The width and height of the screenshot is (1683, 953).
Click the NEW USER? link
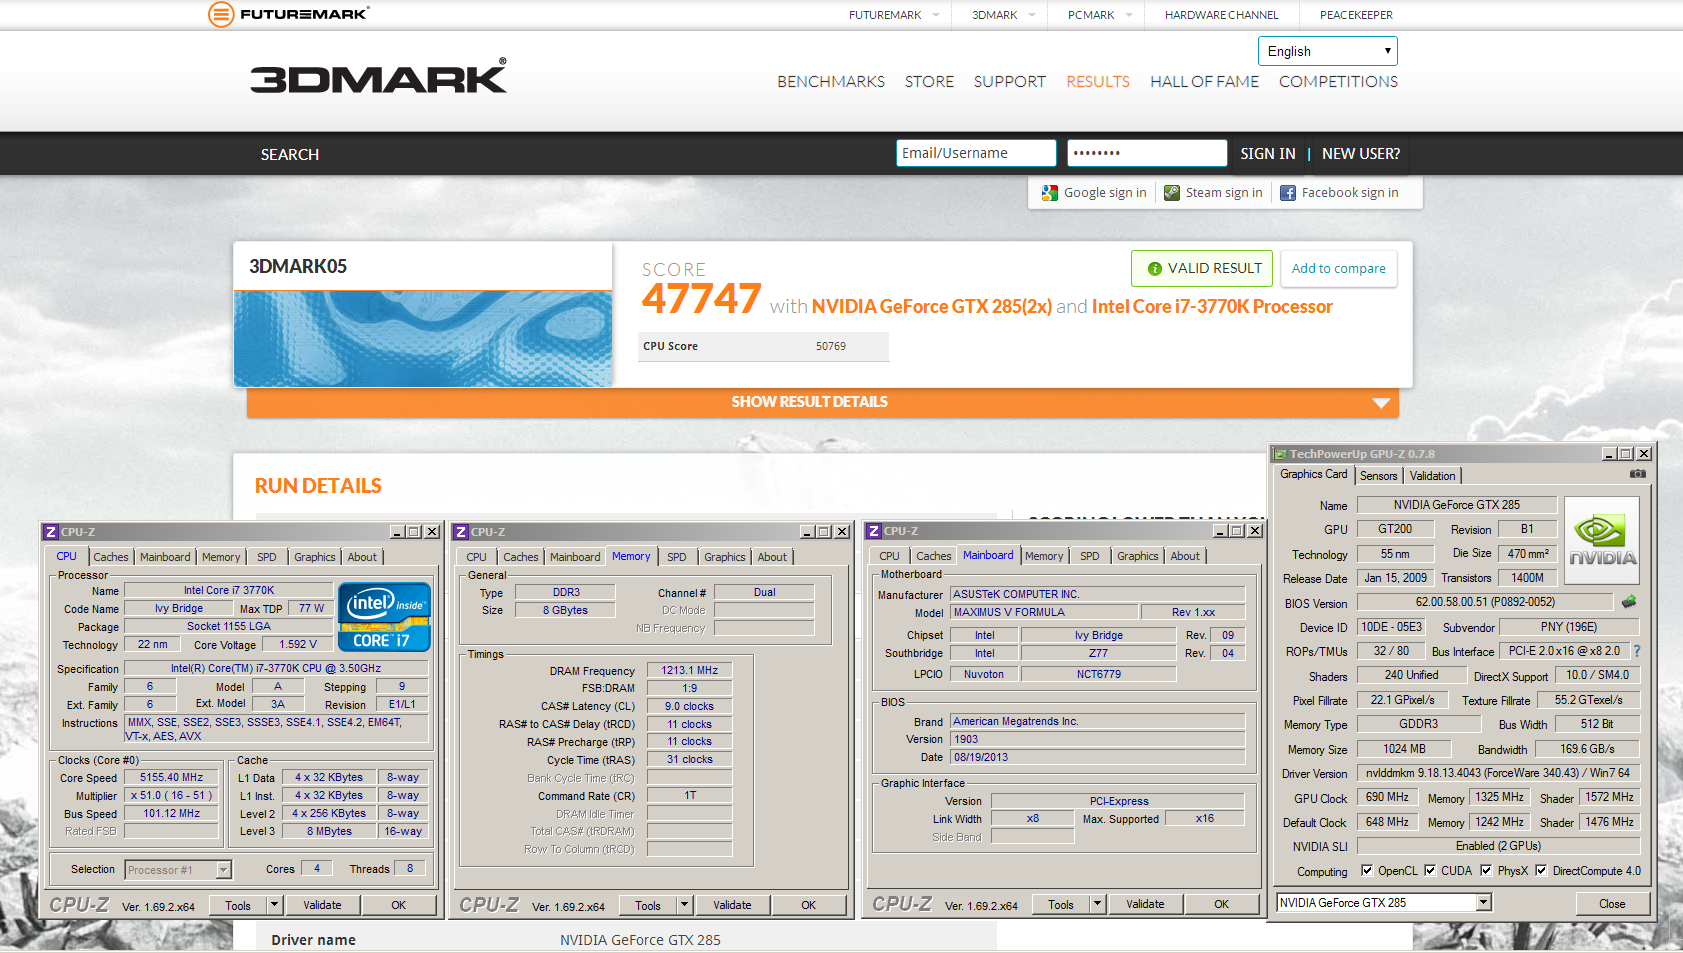[x=1360, y=154]
